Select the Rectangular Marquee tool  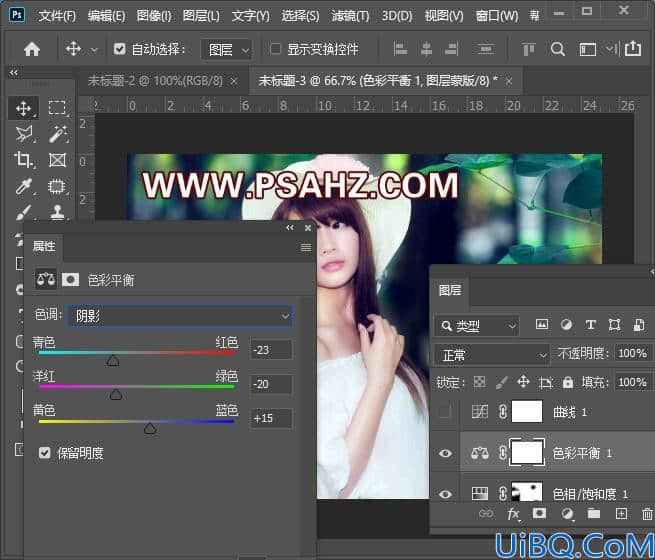pyautogui.click(x=57, y=108)
